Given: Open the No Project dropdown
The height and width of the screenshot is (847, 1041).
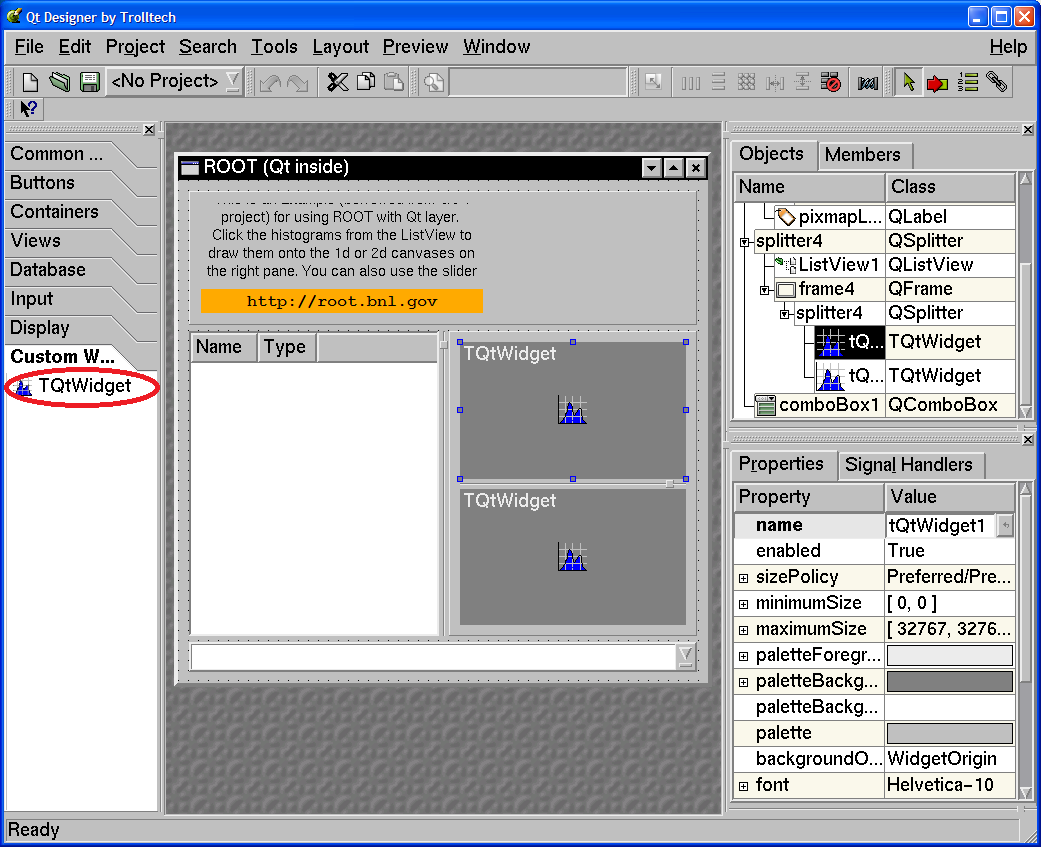Looking at the screenshot, I should 232,81.
